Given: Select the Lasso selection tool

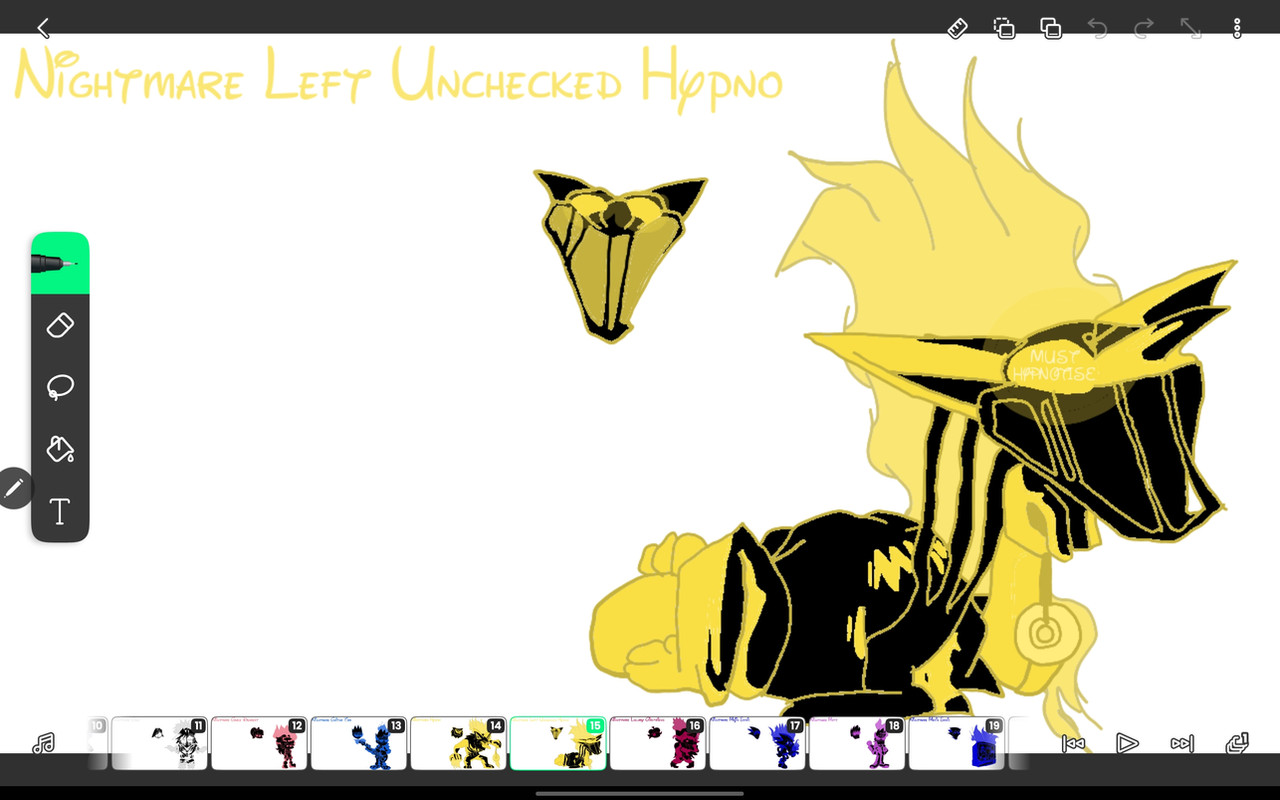Looking at the screenshot, I should coord(60,387).
